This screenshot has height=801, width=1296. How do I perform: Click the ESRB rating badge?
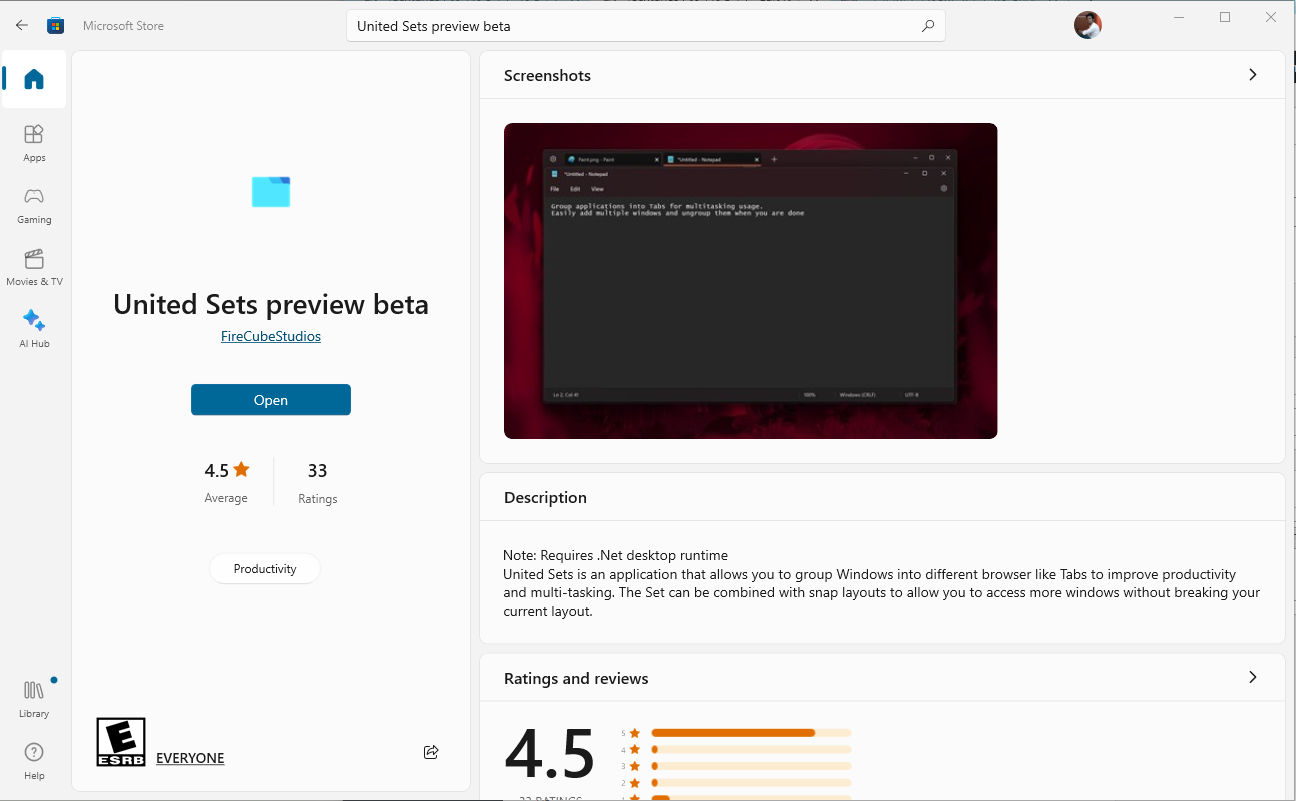(121, 742)
